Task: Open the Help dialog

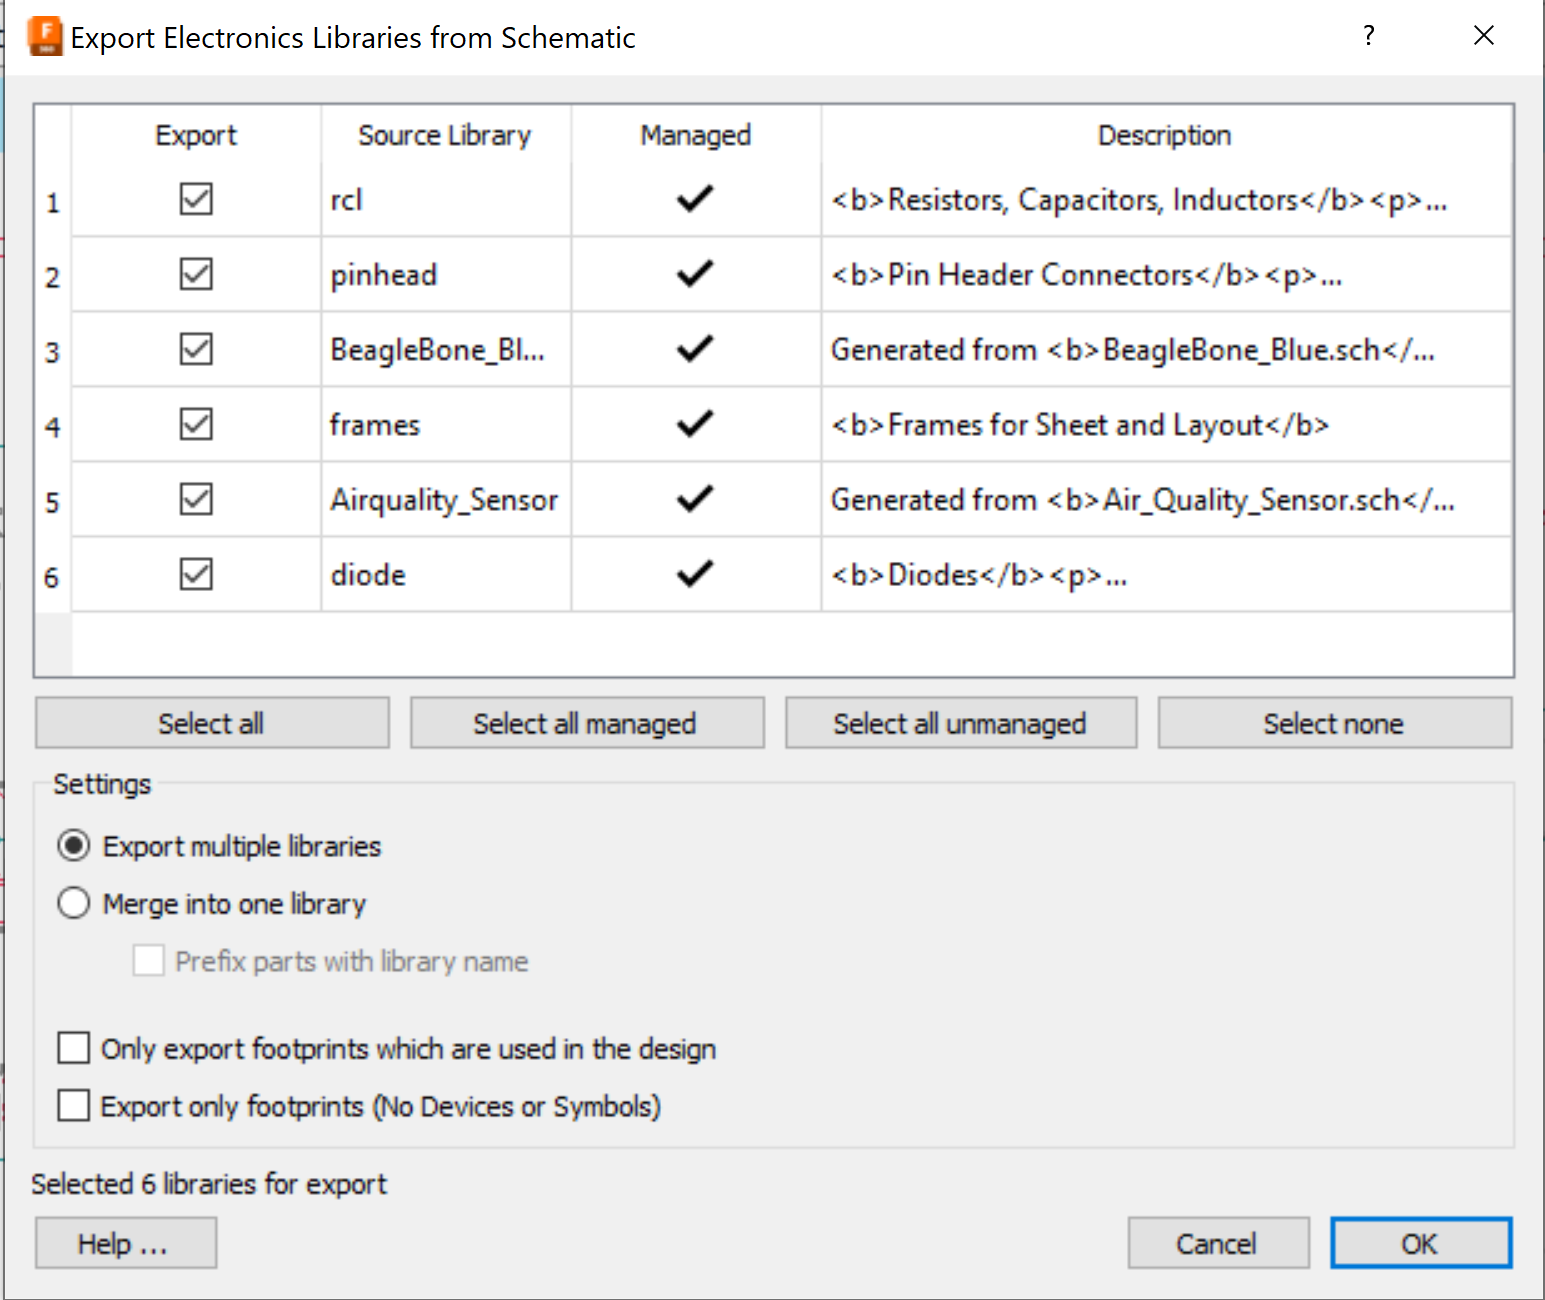Action: coord(125,1242)
